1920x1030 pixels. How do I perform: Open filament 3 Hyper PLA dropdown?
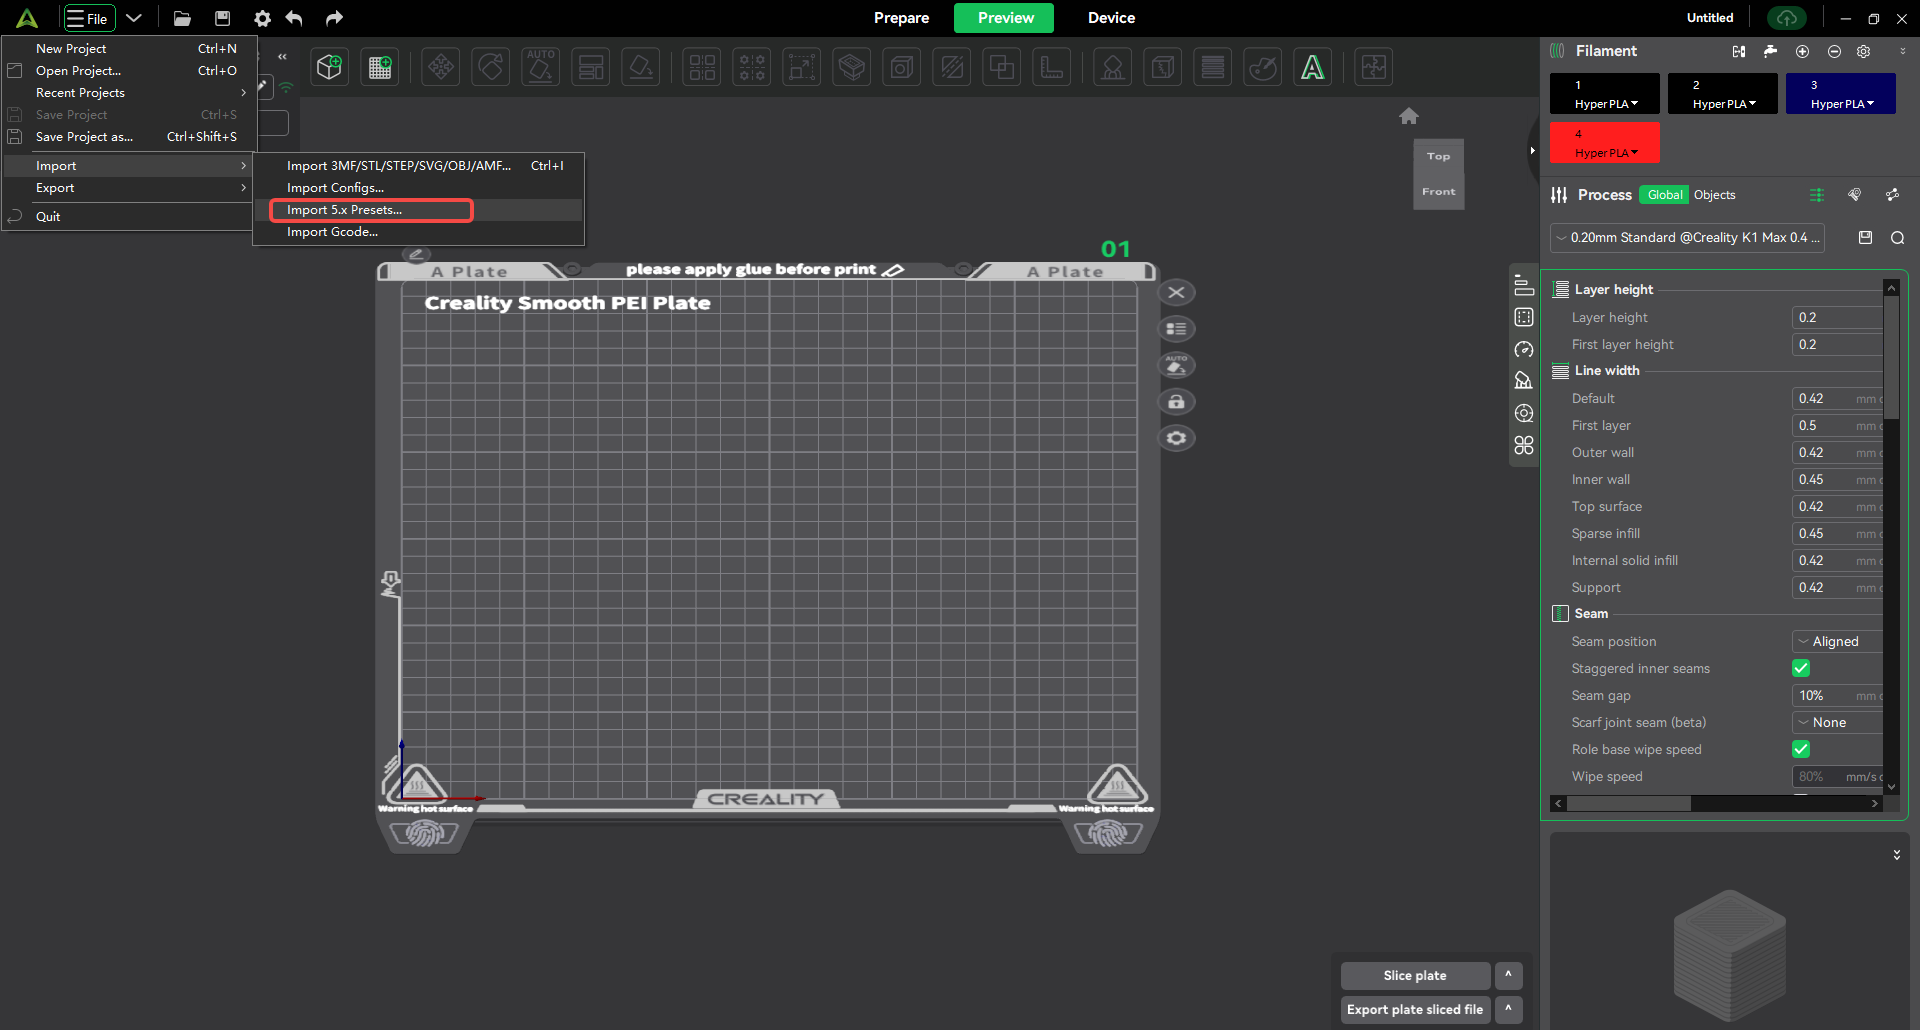(x=1842, y=104)
